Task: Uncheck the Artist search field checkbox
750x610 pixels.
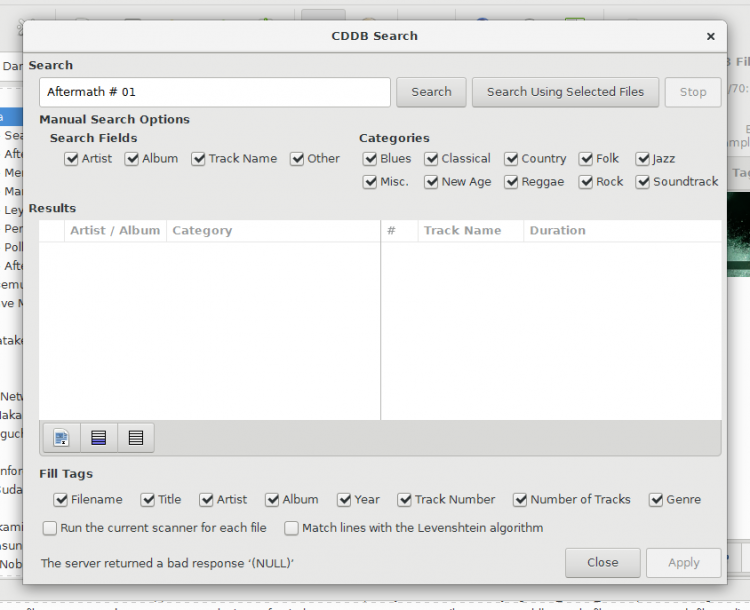Action: pyautogui.click(x=71, y=159)
